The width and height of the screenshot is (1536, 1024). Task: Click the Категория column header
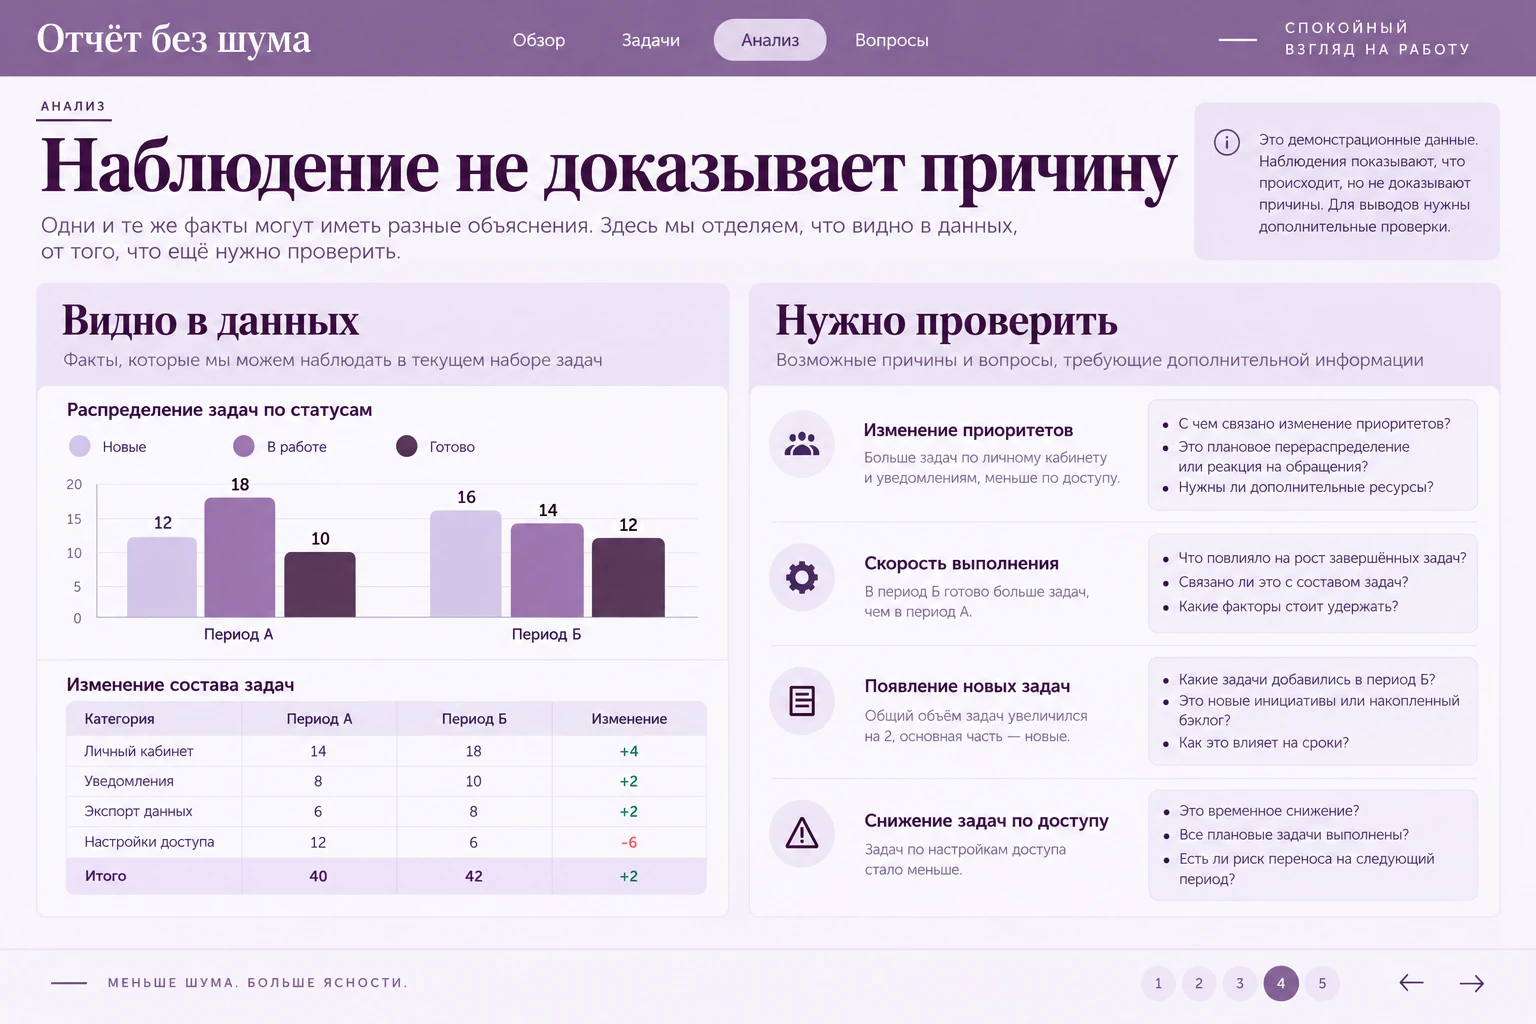click(x=119, y=719)
